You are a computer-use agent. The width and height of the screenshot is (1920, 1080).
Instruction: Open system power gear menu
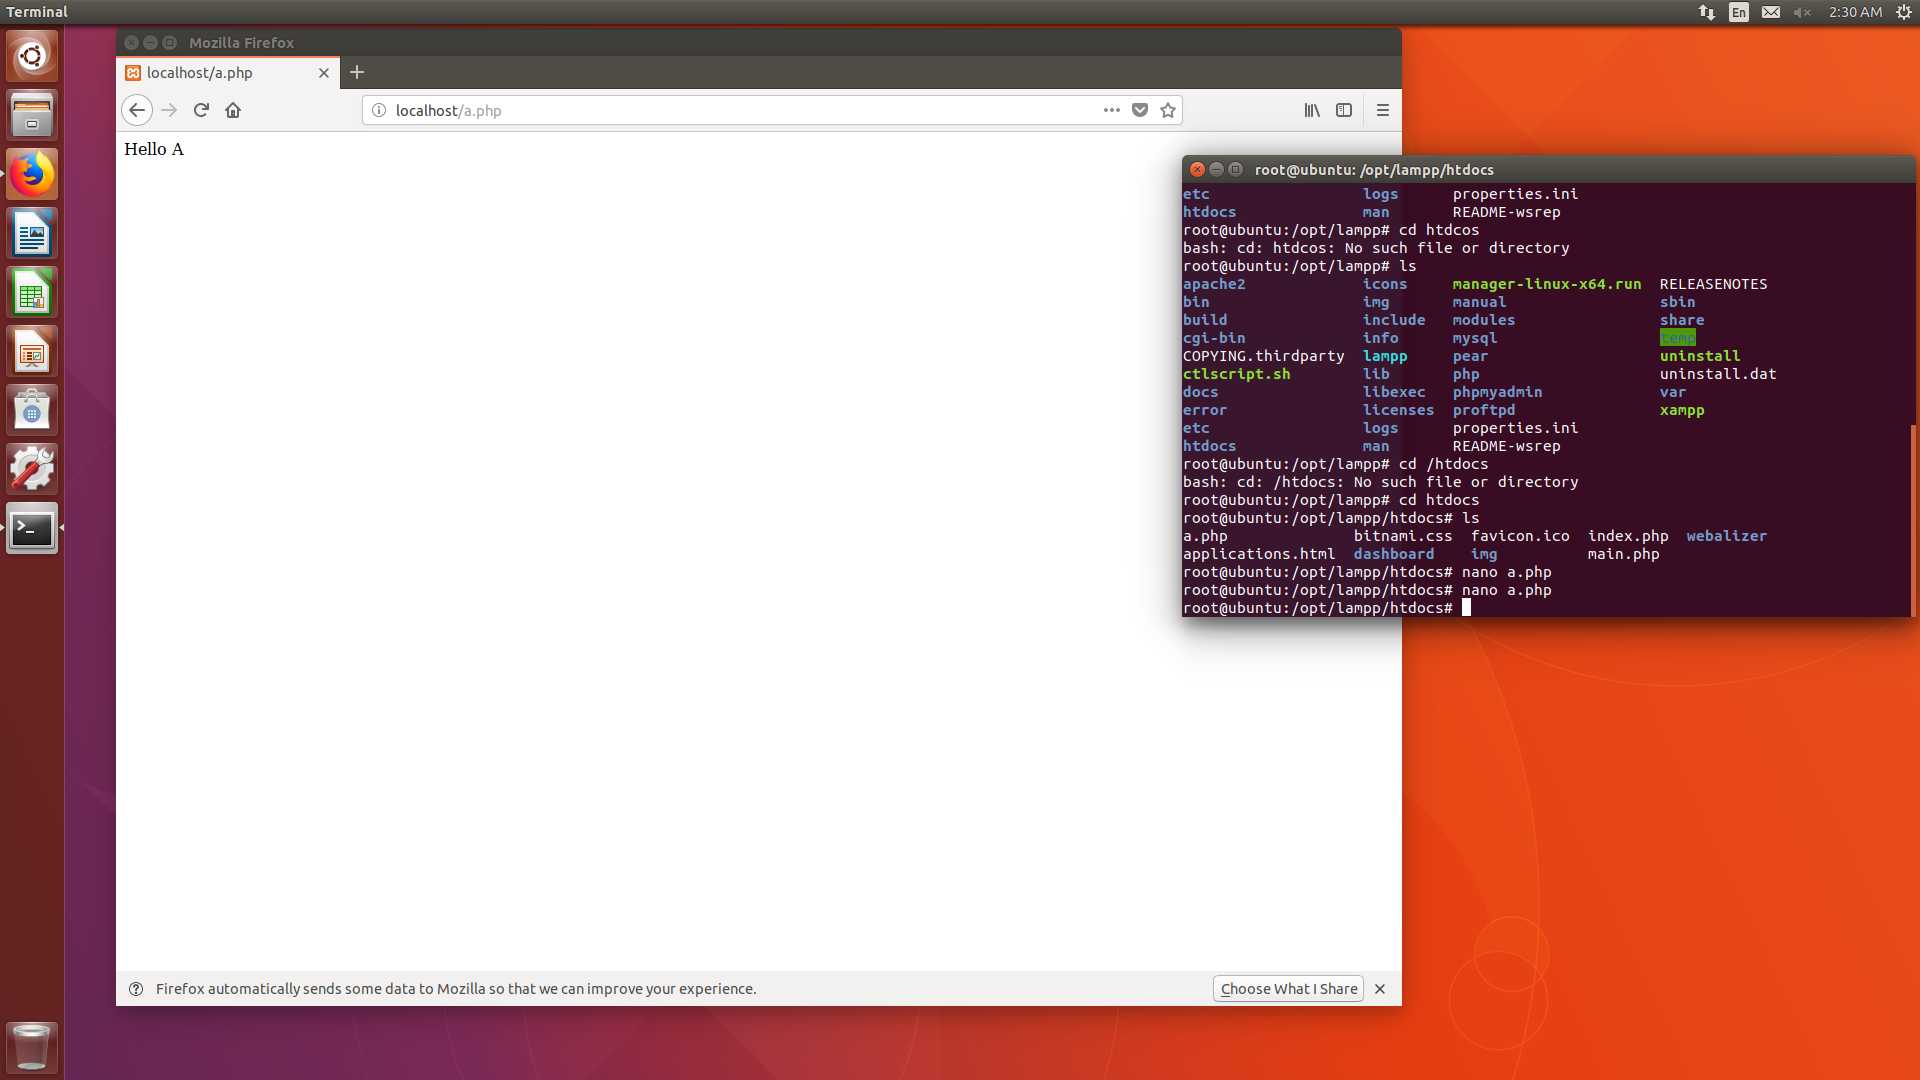click(1904, 12)
